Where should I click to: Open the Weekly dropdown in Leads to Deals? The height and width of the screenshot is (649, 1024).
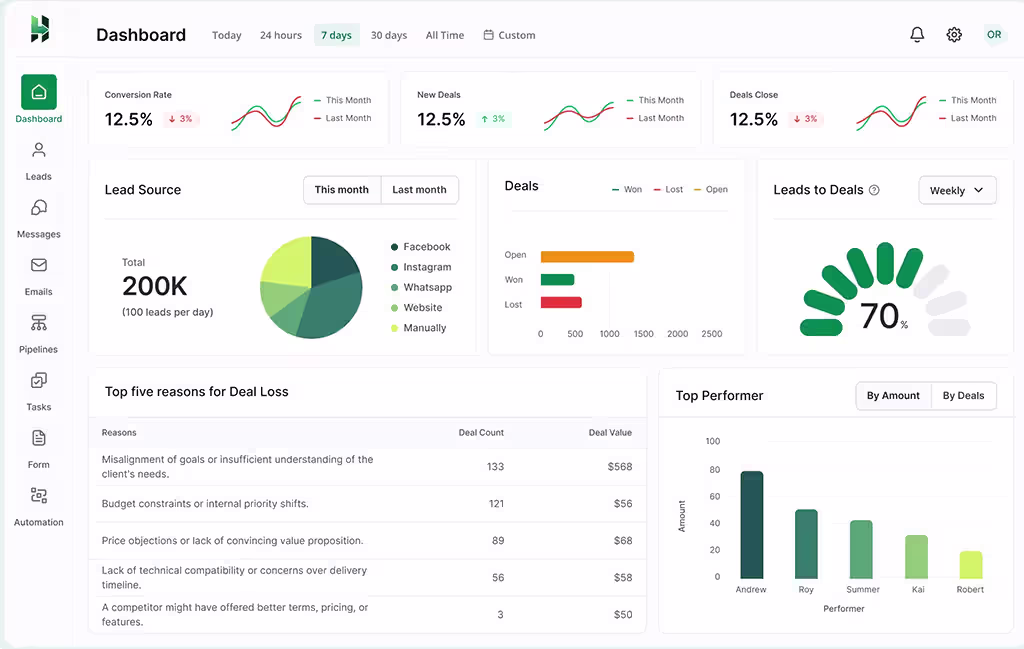pyautogui.click(x=957, y=189)
